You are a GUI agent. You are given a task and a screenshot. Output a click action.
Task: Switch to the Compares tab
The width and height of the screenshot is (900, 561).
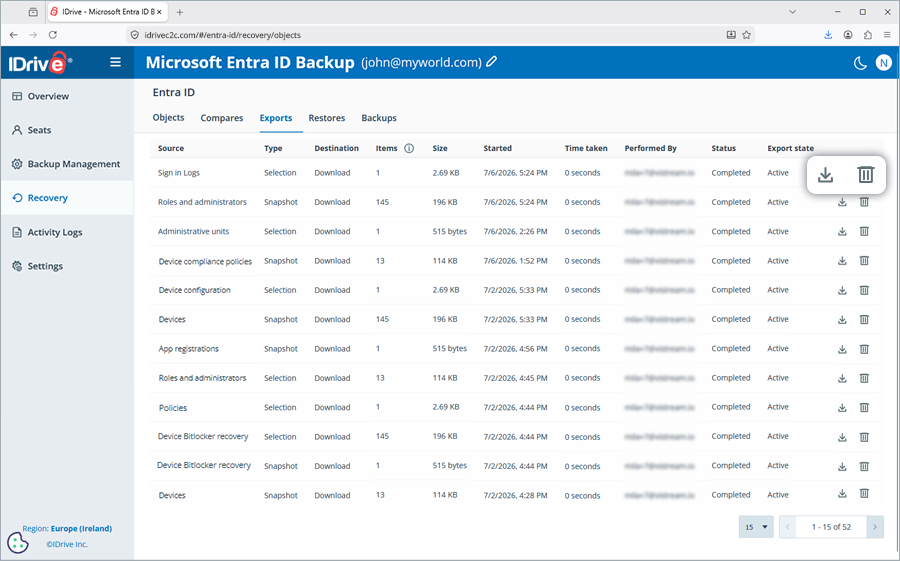click(222, 118)
